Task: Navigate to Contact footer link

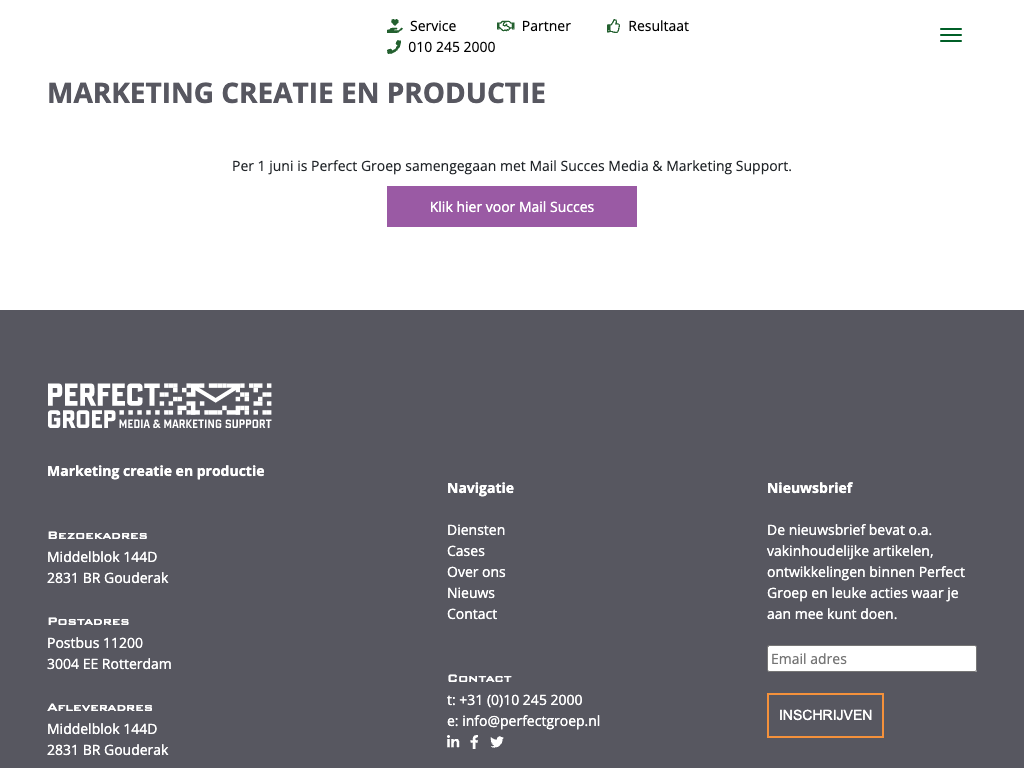Action: [x=472, y=614]
